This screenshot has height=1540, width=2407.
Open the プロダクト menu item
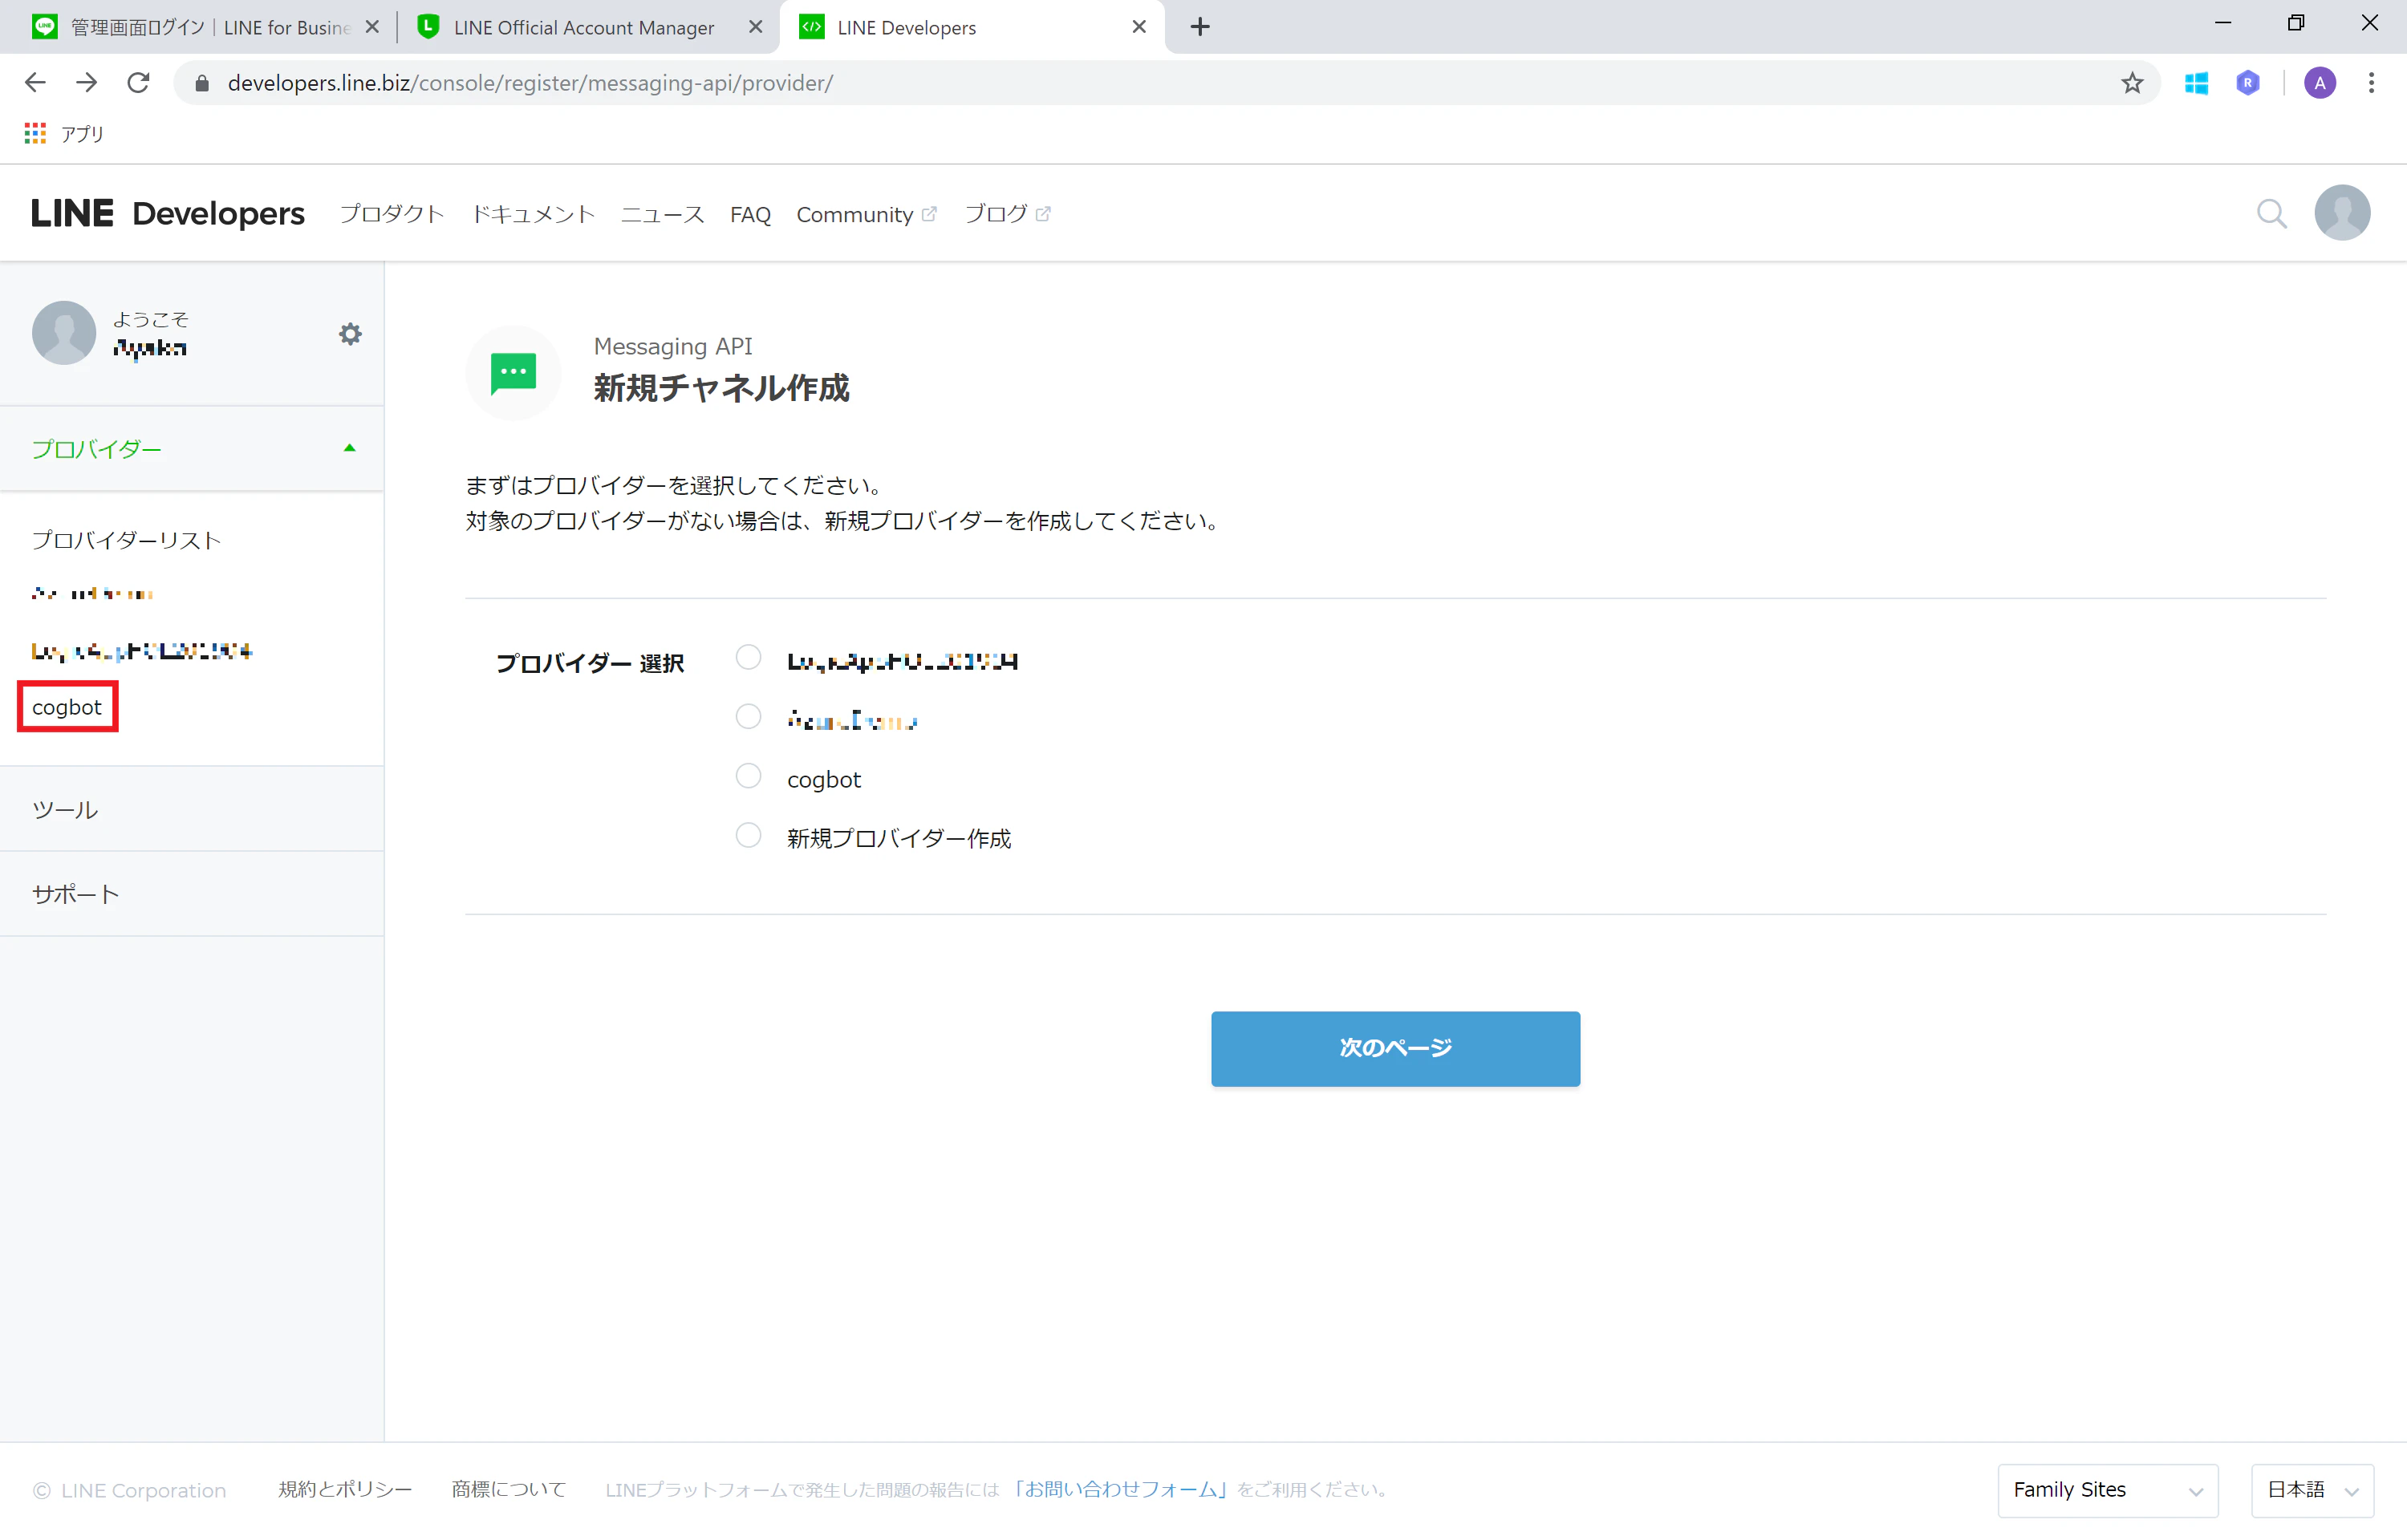point(392,214)
